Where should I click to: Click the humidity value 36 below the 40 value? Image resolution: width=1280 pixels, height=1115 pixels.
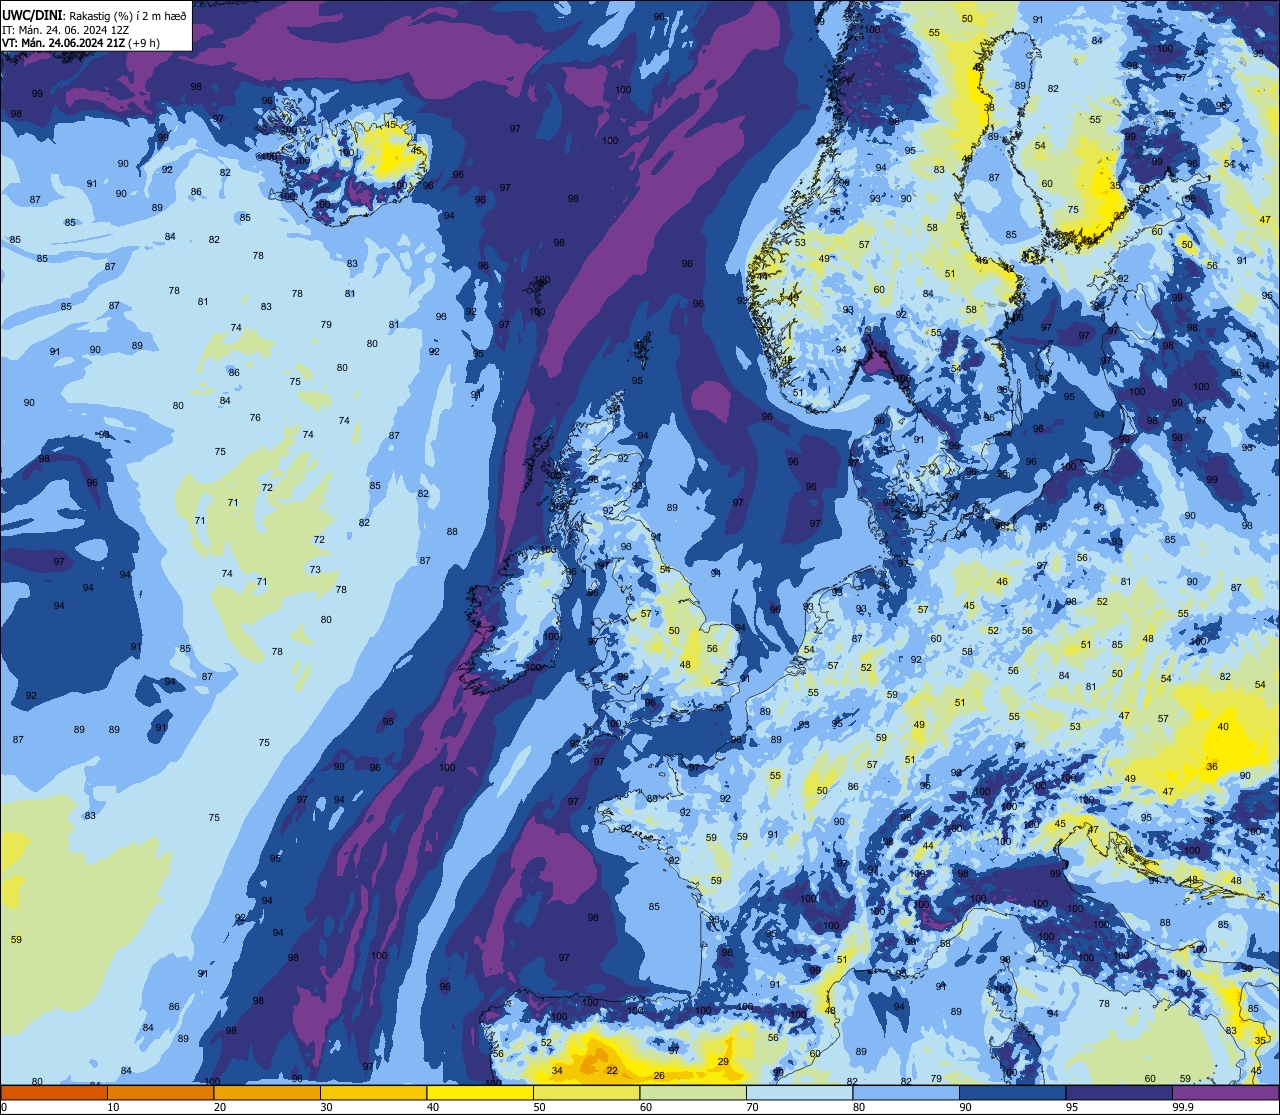(x=1212, y=767)
